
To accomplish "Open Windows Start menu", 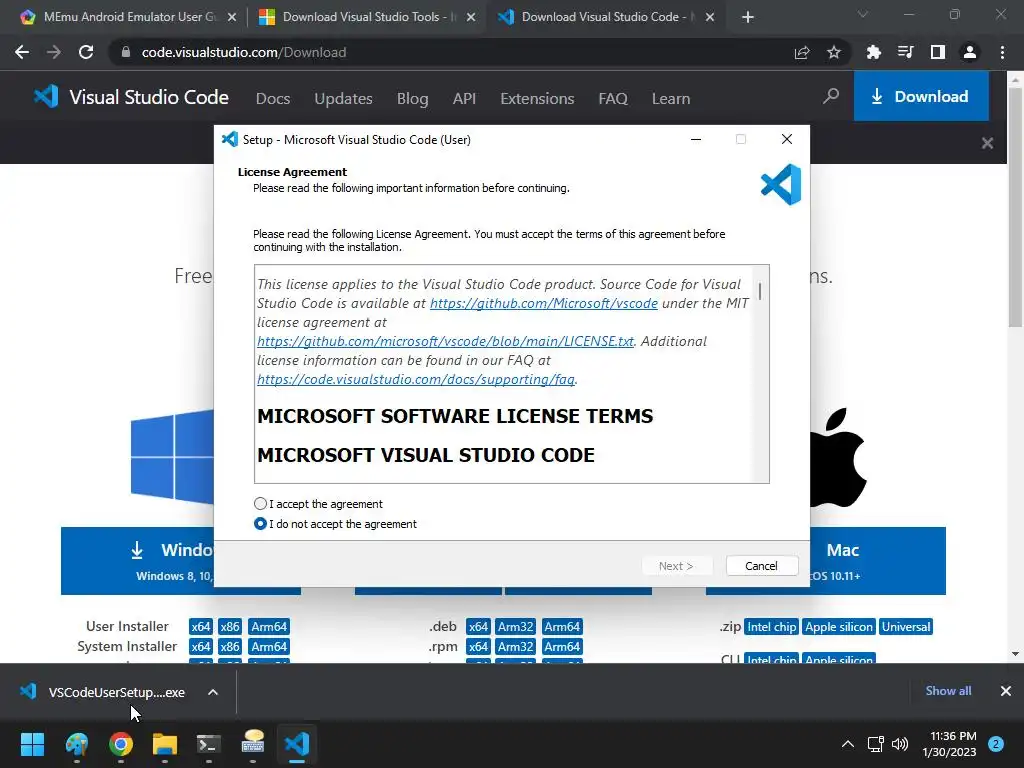I will tap(32, 744).
